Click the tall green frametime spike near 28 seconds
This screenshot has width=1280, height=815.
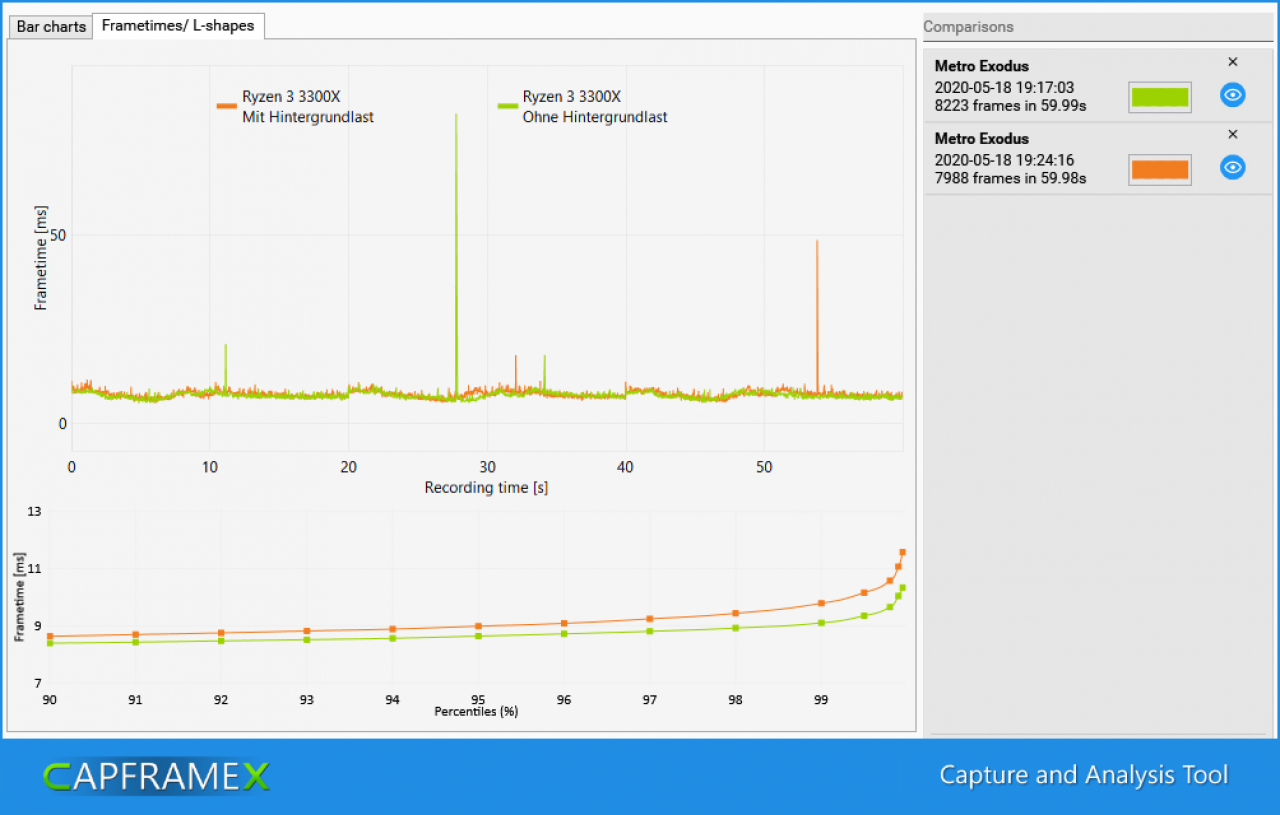click(456, 250)
